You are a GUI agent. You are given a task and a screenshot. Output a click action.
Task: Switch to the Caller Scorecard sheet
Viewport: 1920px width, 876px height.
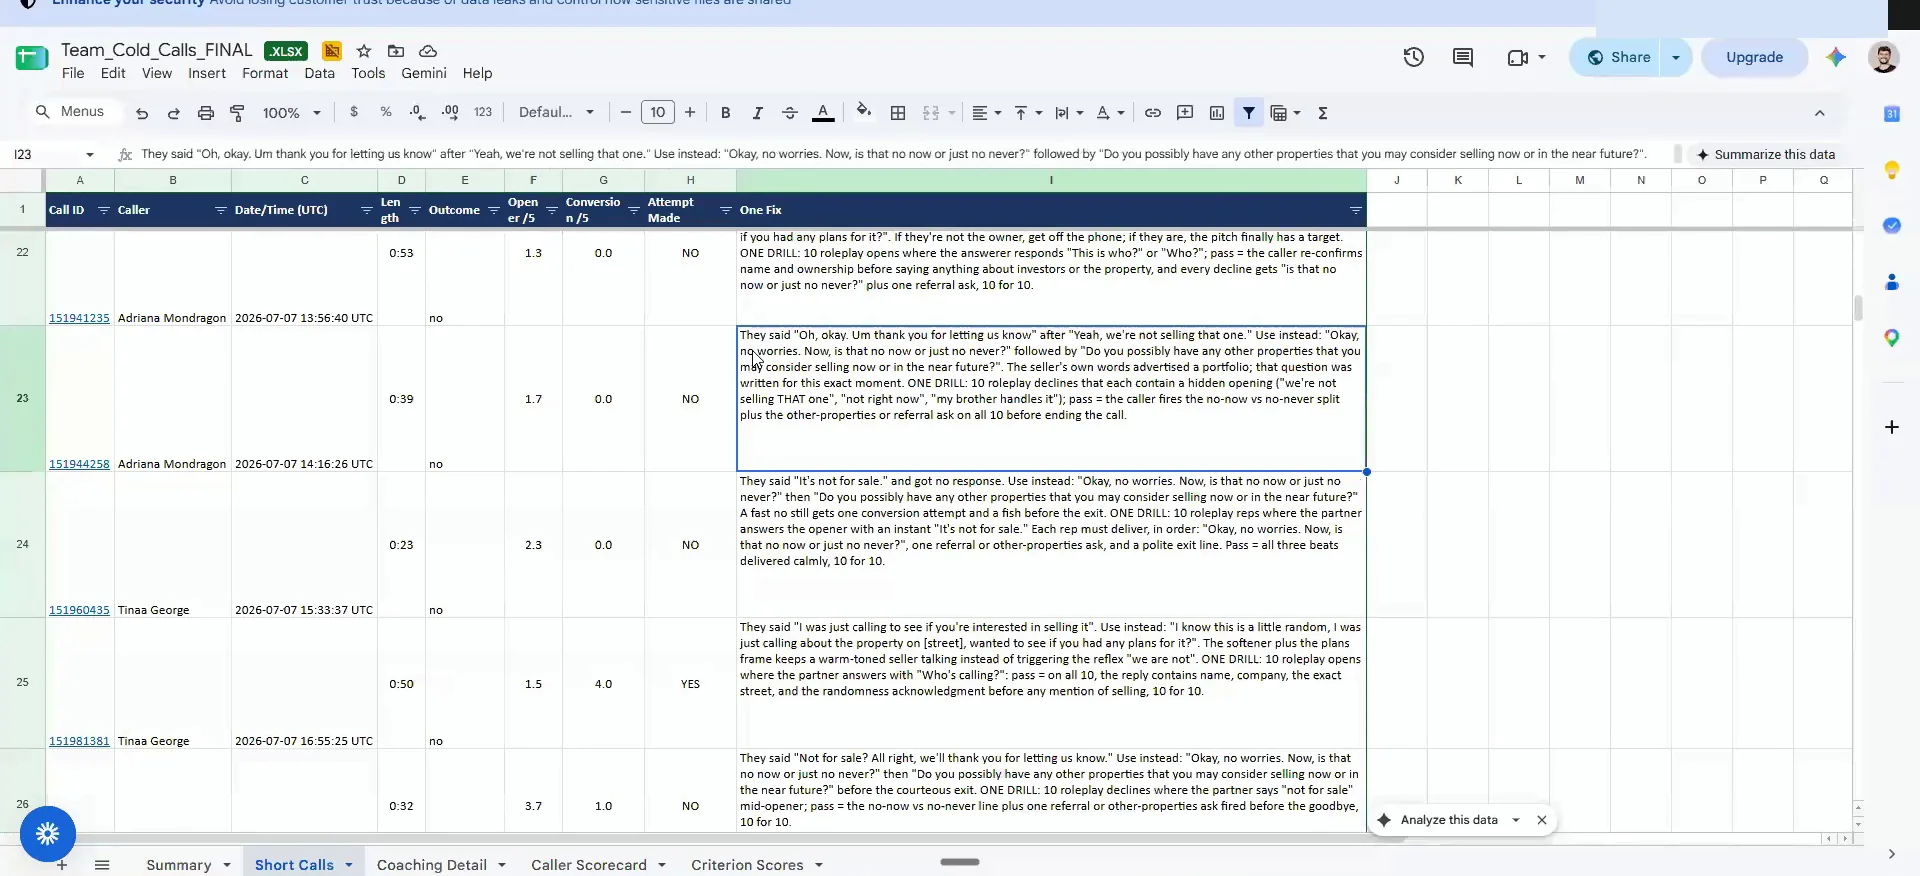click(x=589, y=865)
